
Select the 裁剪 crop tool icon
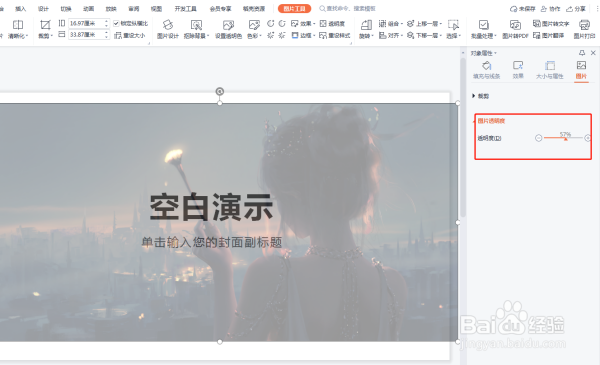coord(45,25)
